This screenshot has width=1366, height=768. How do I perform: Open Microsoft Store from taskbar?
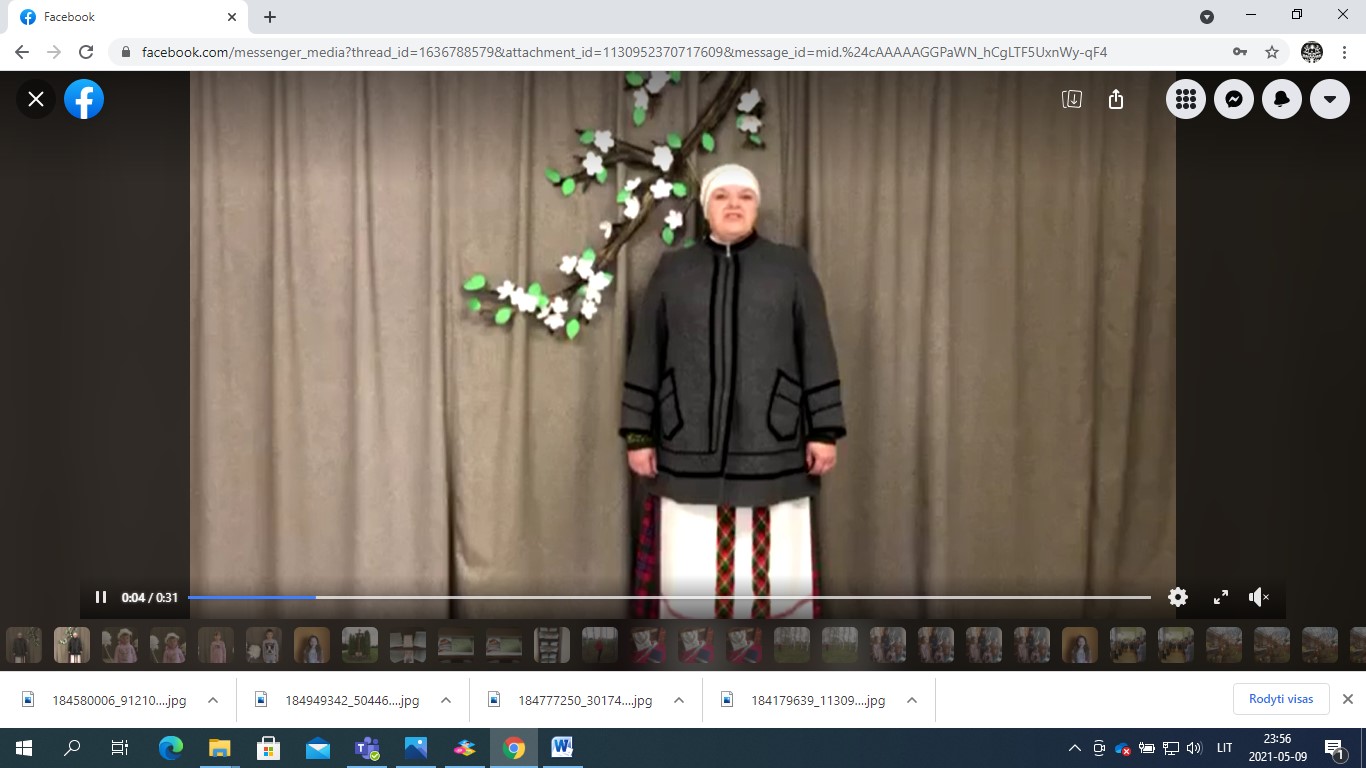pyautogui.click(x=268, y=748)
